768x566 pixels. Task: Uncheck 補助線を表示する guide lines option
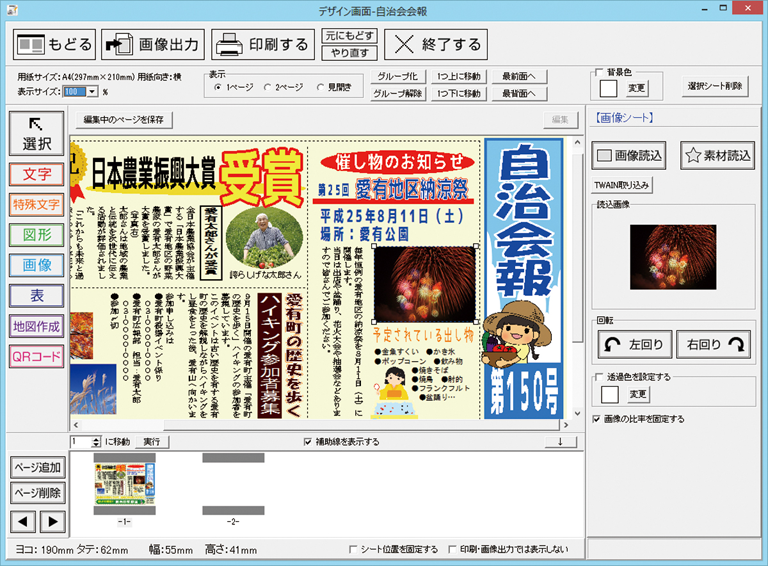(308, 441)
